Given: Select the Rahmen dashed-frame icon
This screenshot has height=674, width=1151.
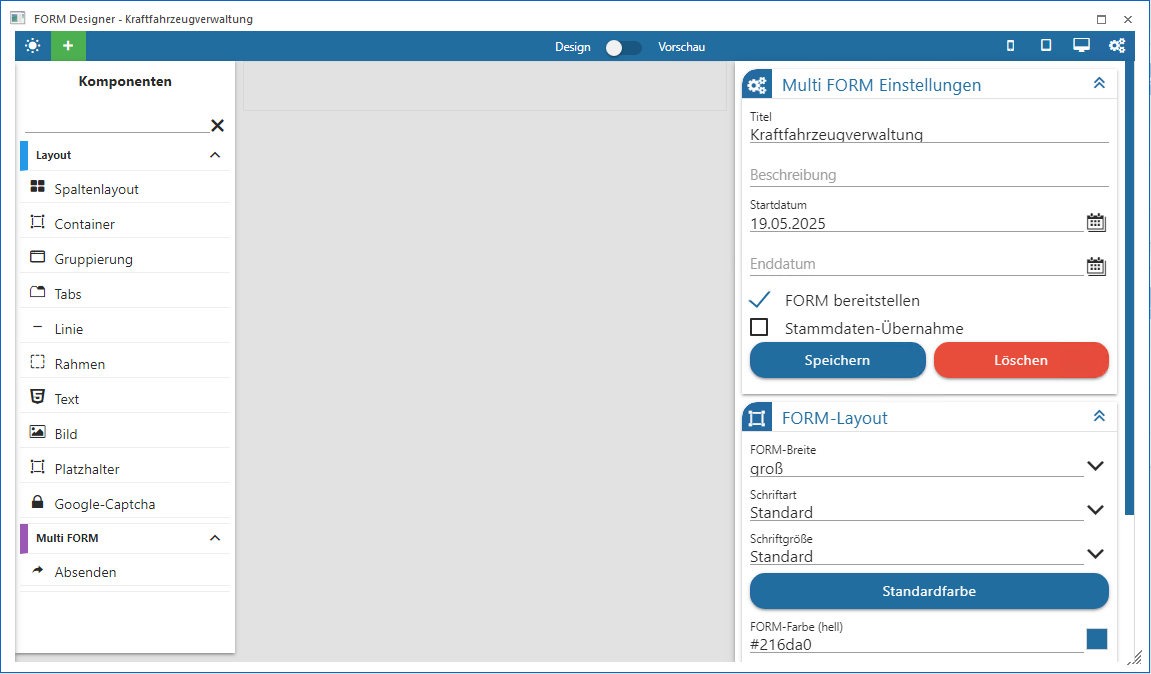Looking at the screenshot, I should tap(37, 362).
